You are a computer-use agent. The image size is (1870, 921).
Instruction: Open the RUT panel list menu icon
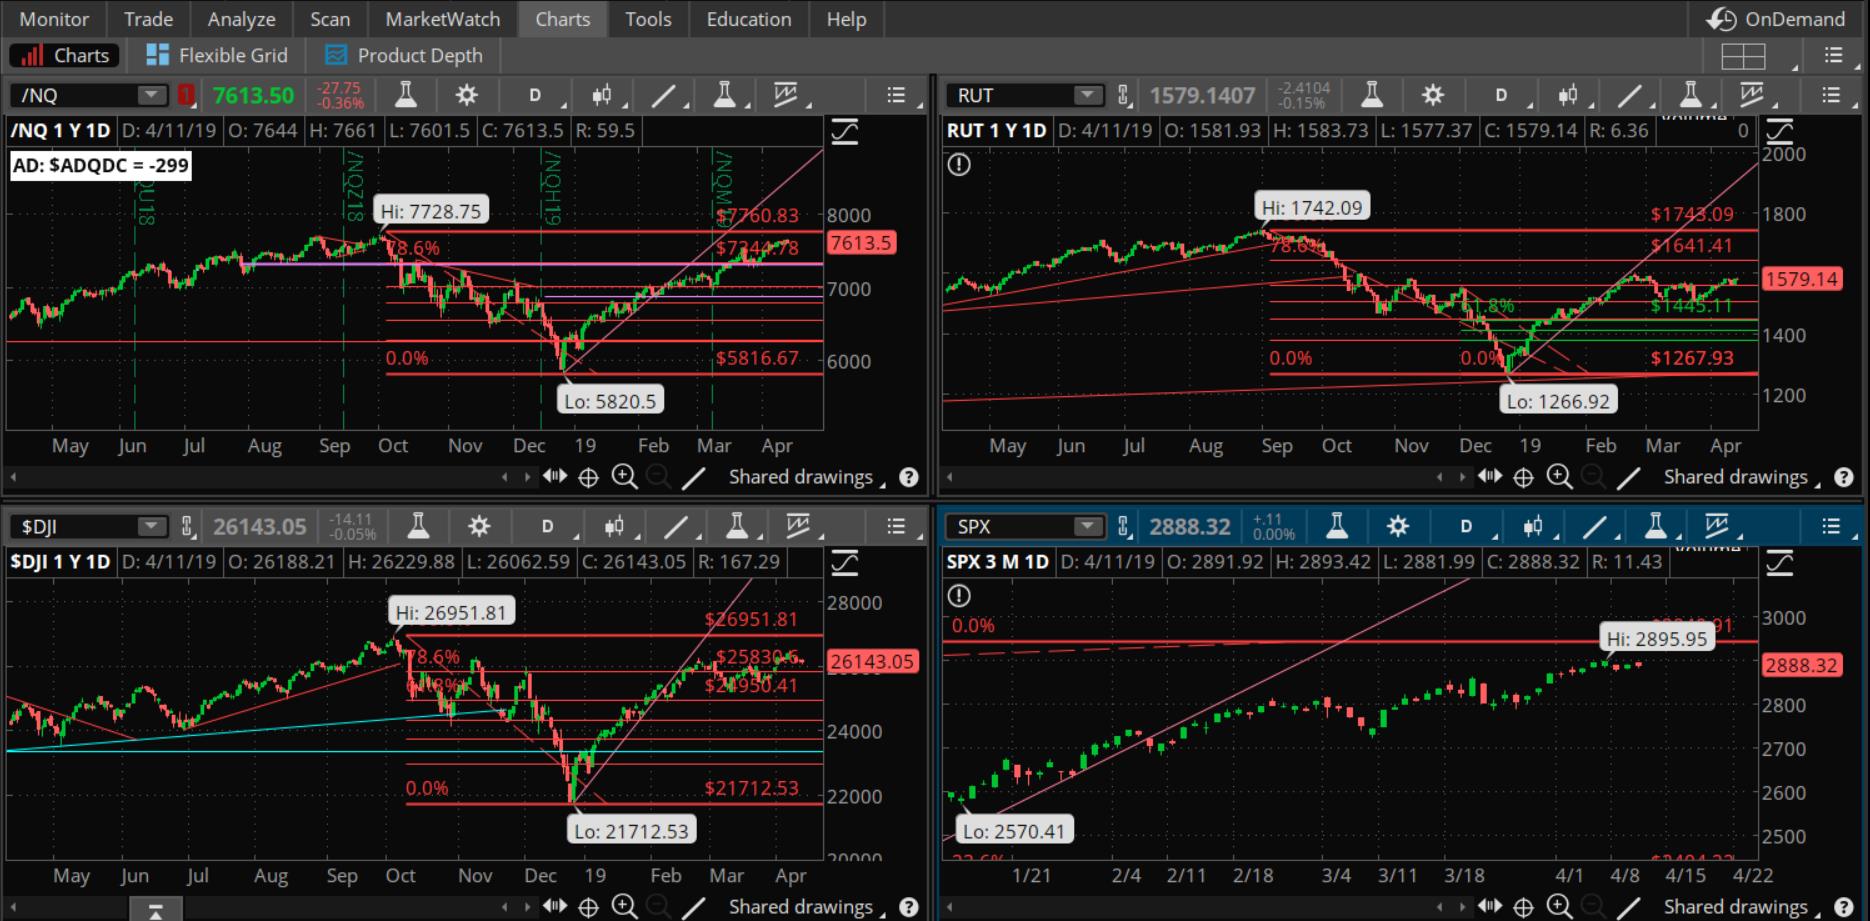1831,95
